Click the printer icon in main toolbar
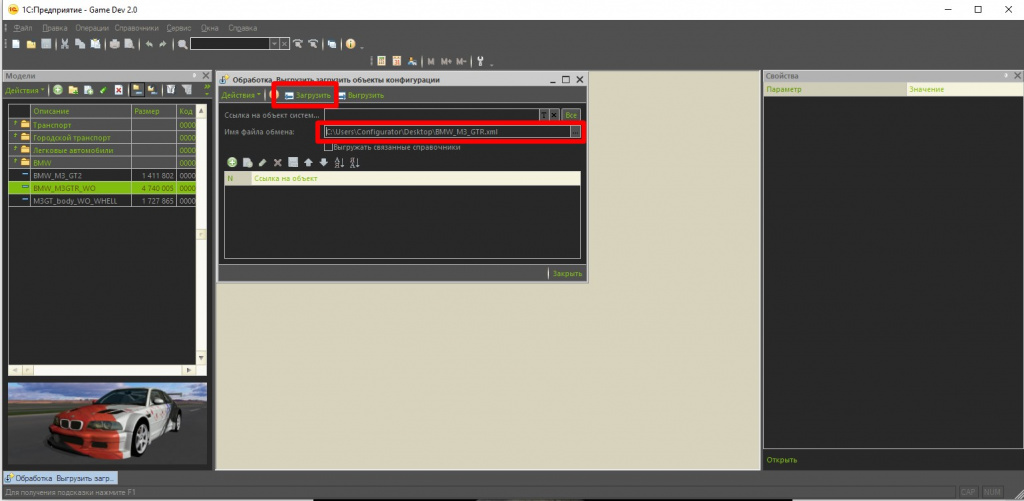This screenshot has height=501, width=1024. tap(114, 44)
